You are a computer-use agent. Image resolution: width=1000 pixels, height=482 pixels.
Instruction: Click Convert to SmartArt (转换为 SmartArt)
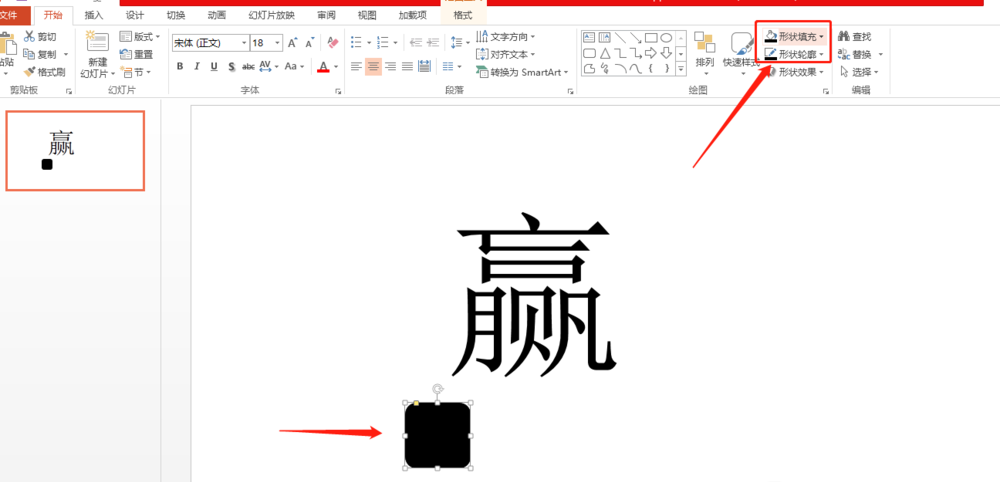pos(522,72)
